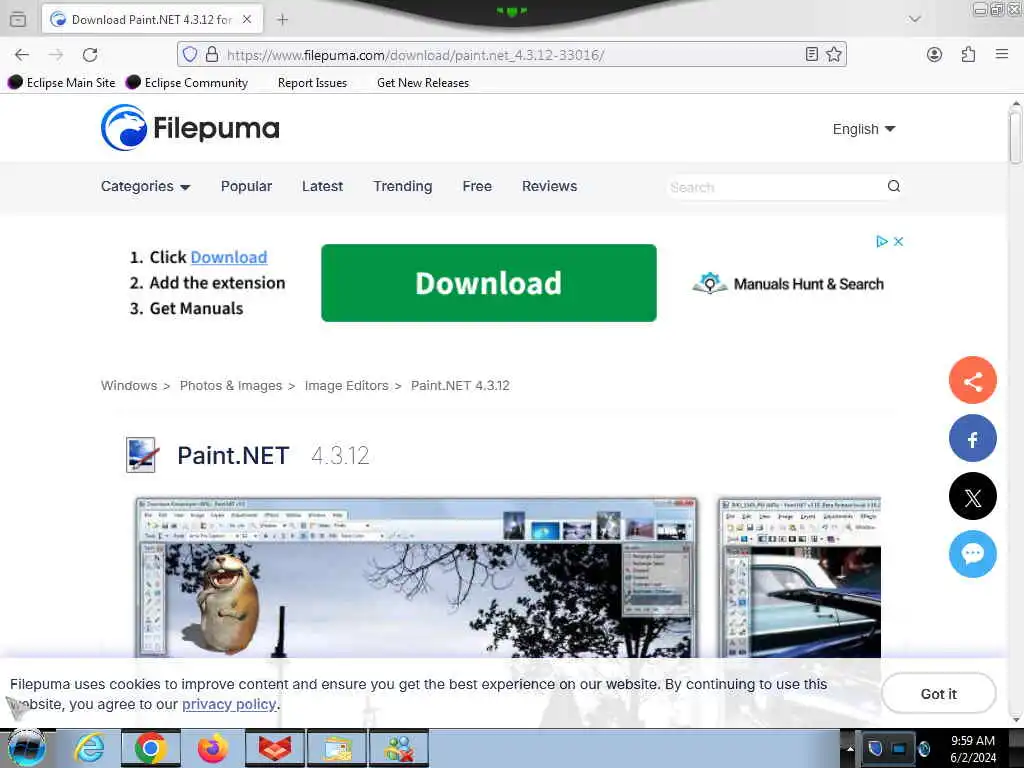
Task: Open first Paint.NET screenshot thumbnail
Action: [x=417, y=577]
